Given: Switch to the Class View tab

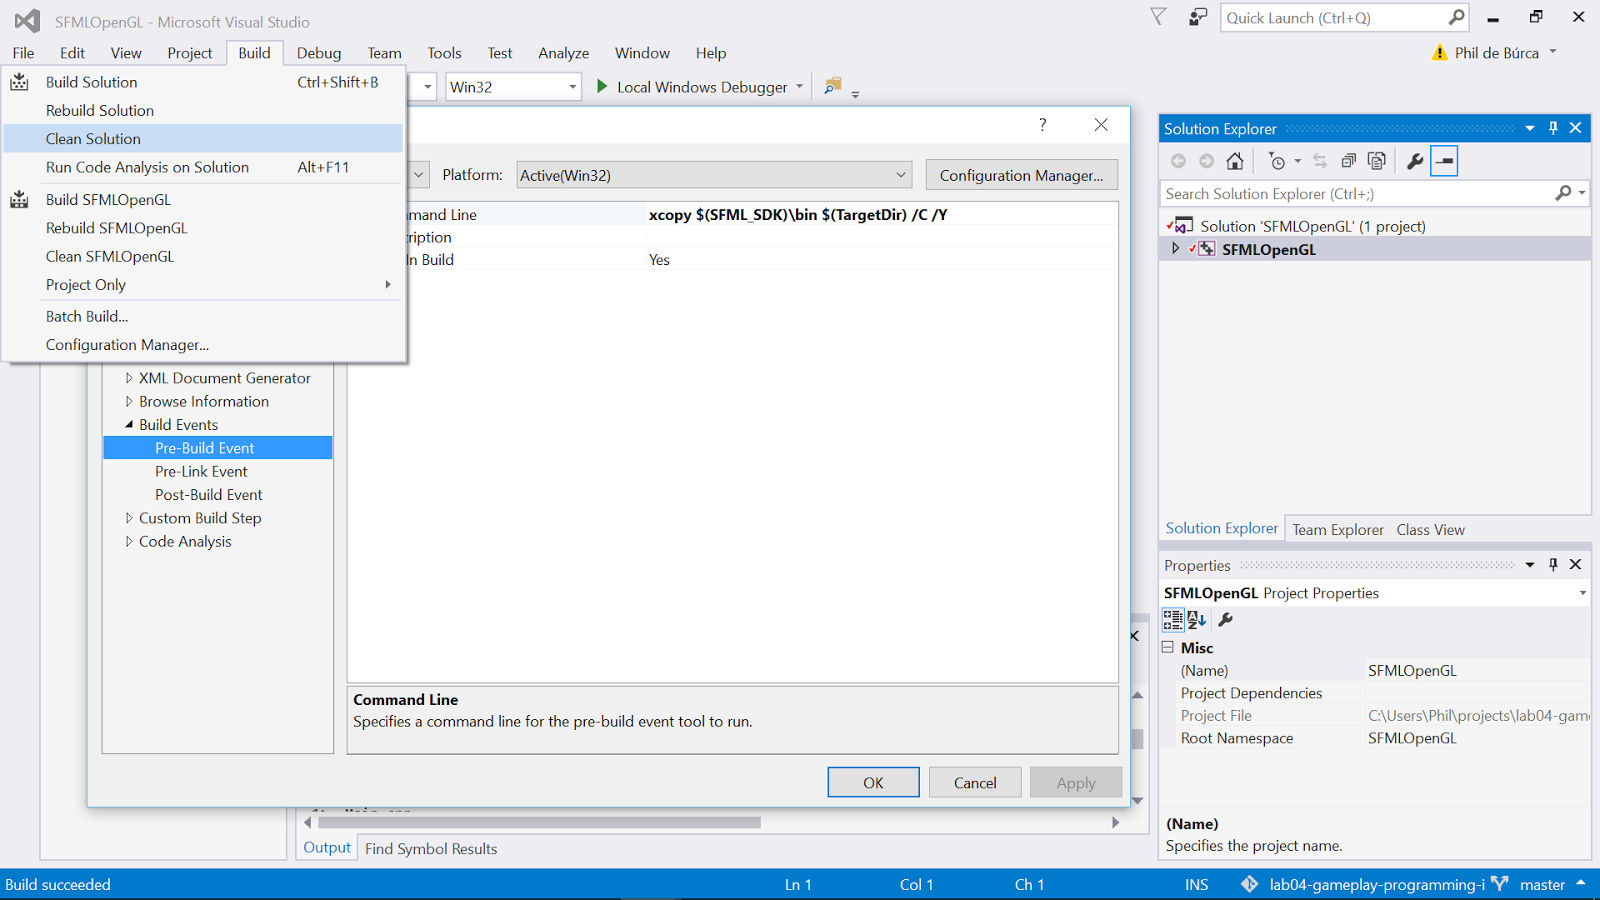Looking at the screenshot, I should point(1430,529).
